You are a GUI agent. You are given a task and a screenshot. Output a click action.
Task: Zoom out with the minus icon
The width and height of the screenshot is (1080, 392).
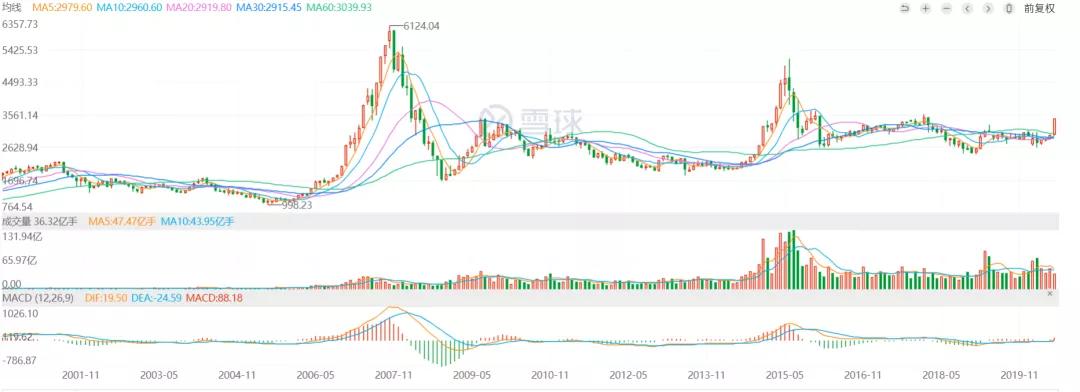946,8
